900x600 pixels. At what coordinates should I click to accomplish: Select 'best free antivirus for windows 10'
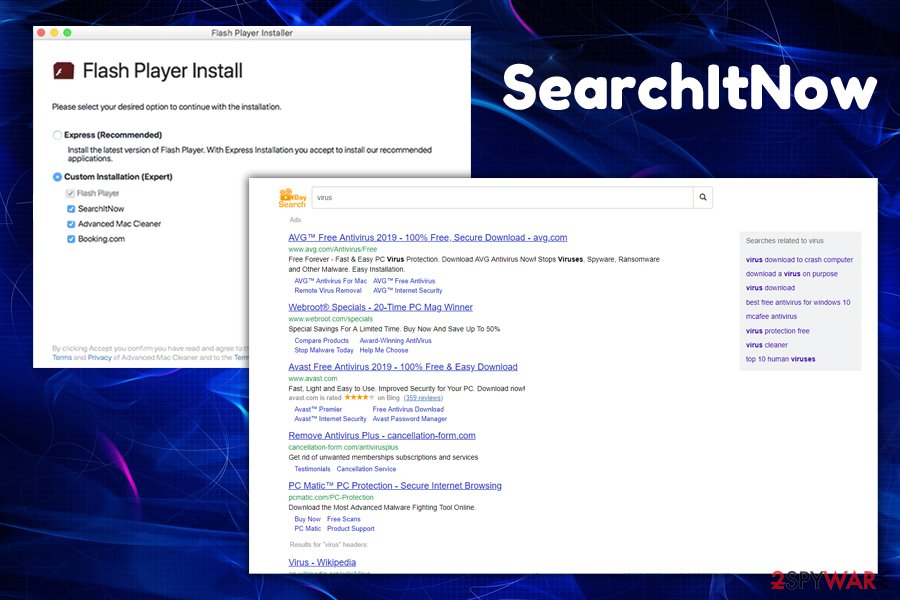point(798,303)
